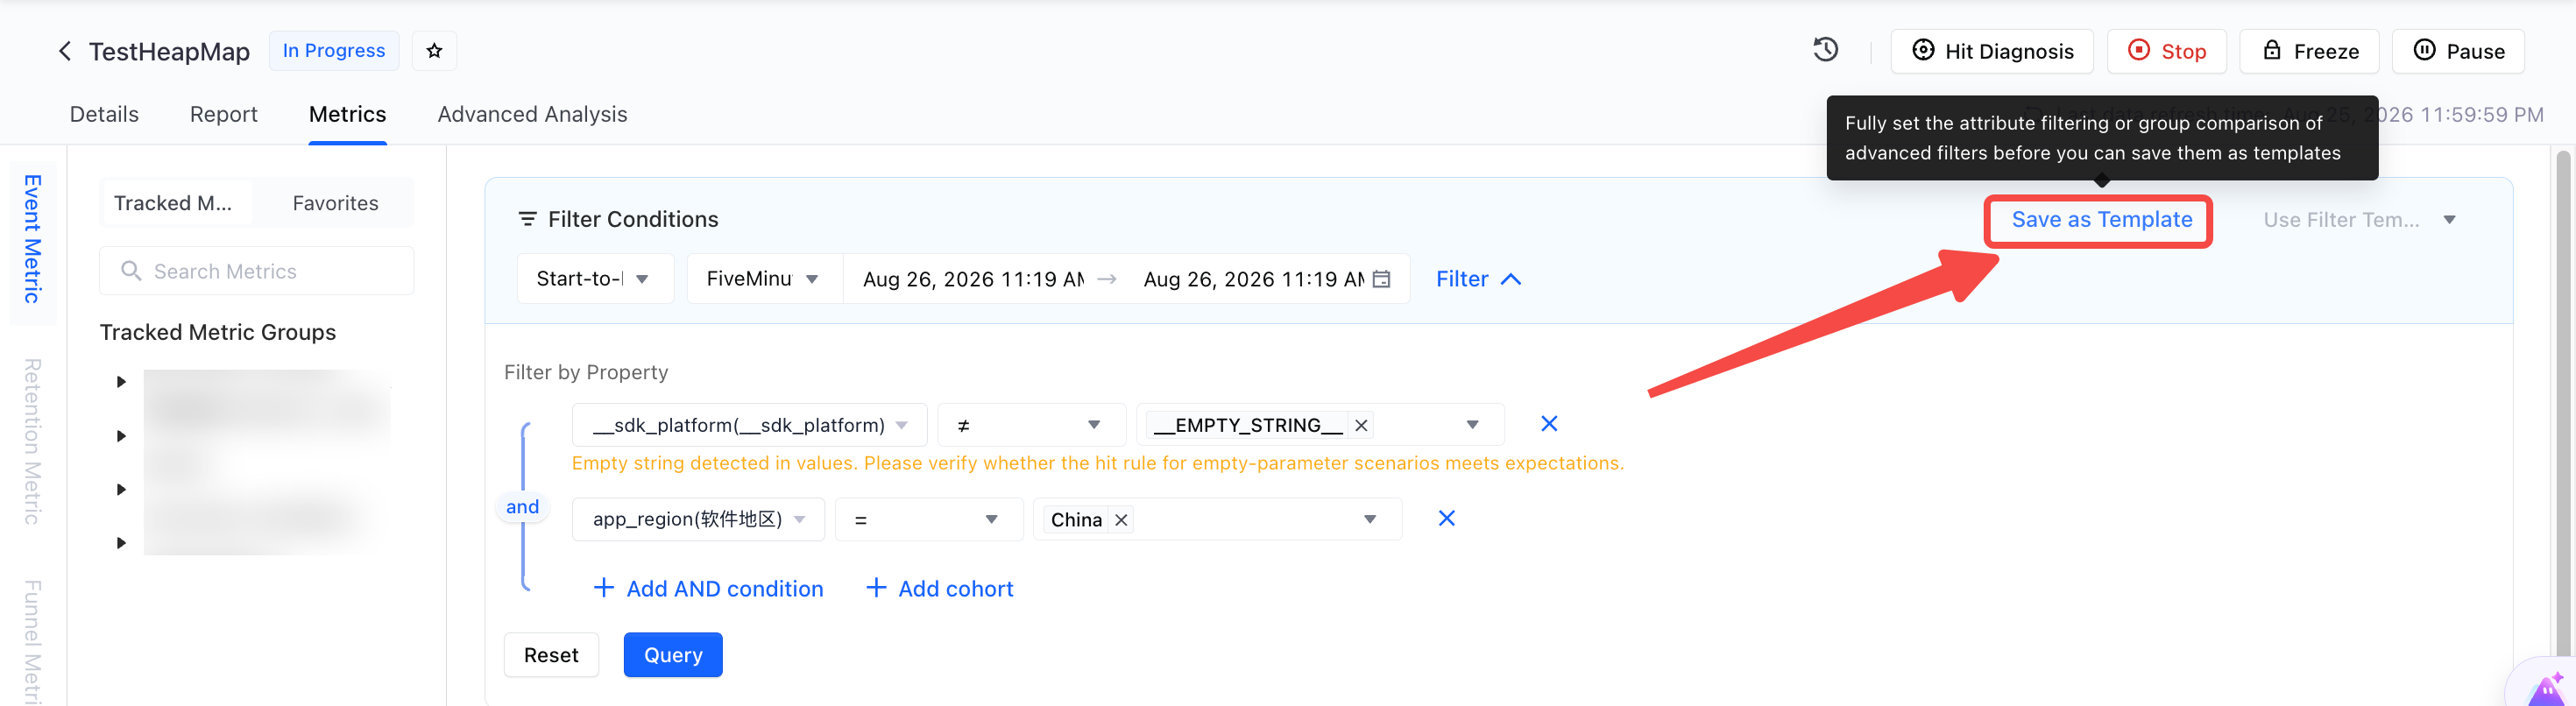Open the Use Filter Template dropdown
2576x706 pixels.
click(2359, 220)
